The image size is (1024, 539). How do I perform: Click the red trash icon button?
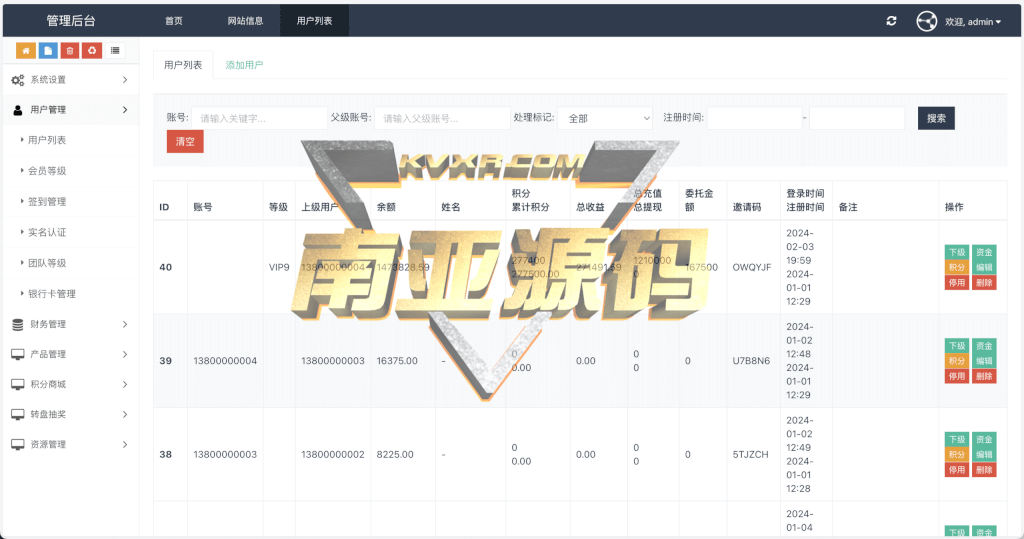70,50
